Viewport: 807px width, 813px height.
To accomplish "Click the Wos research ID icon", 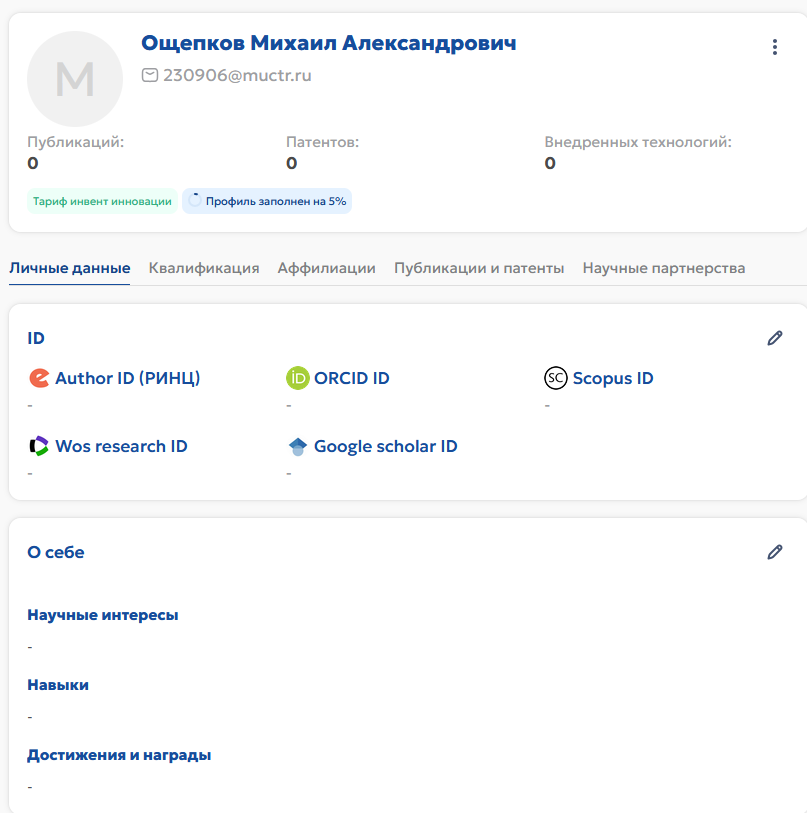I will [x=39, y=446].
